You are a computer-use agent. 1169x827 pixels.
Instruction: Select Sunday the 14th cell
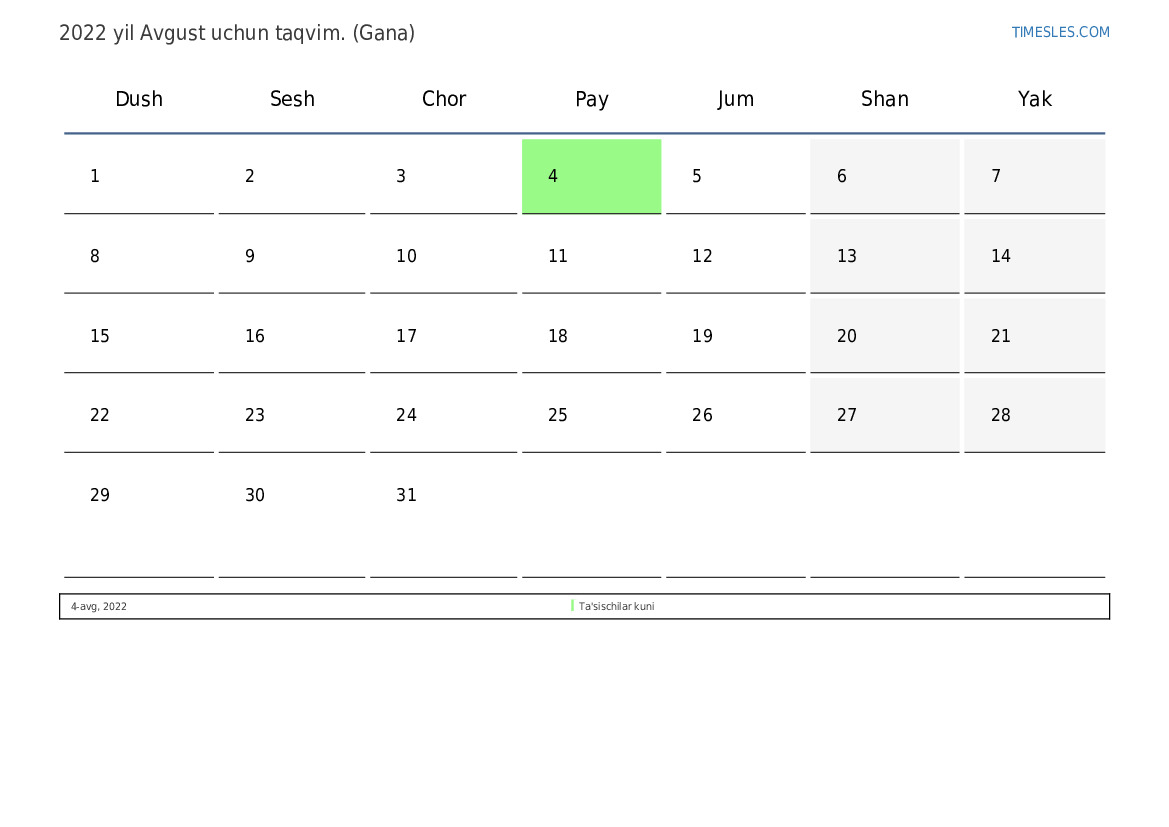click(1034, 256)
